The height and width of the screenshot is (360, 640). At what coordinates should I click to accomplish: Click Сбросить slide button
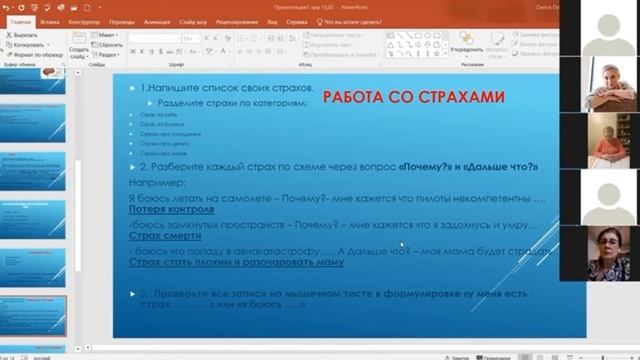coord(107,45)
